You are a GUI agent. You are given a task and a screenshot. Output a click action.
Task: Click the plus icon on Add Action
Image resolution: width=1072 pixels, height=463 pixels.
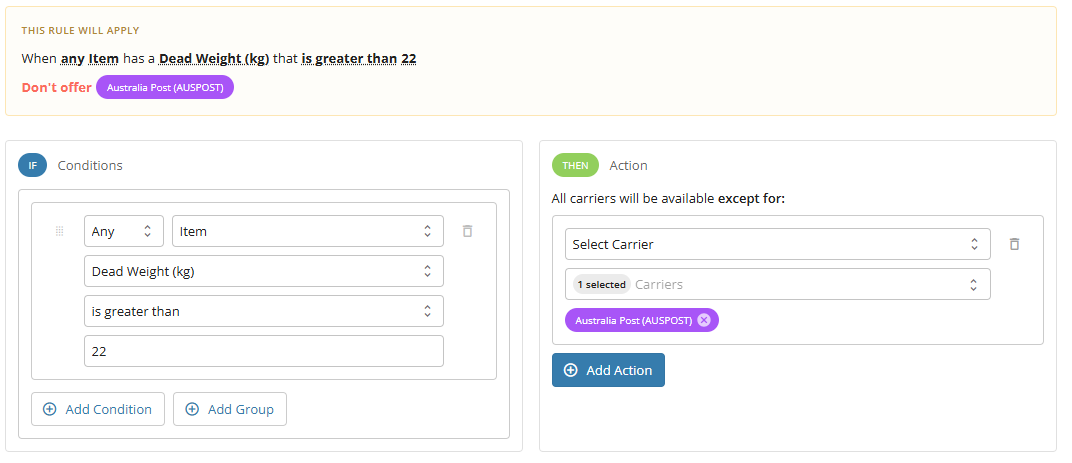pos(570,370)
